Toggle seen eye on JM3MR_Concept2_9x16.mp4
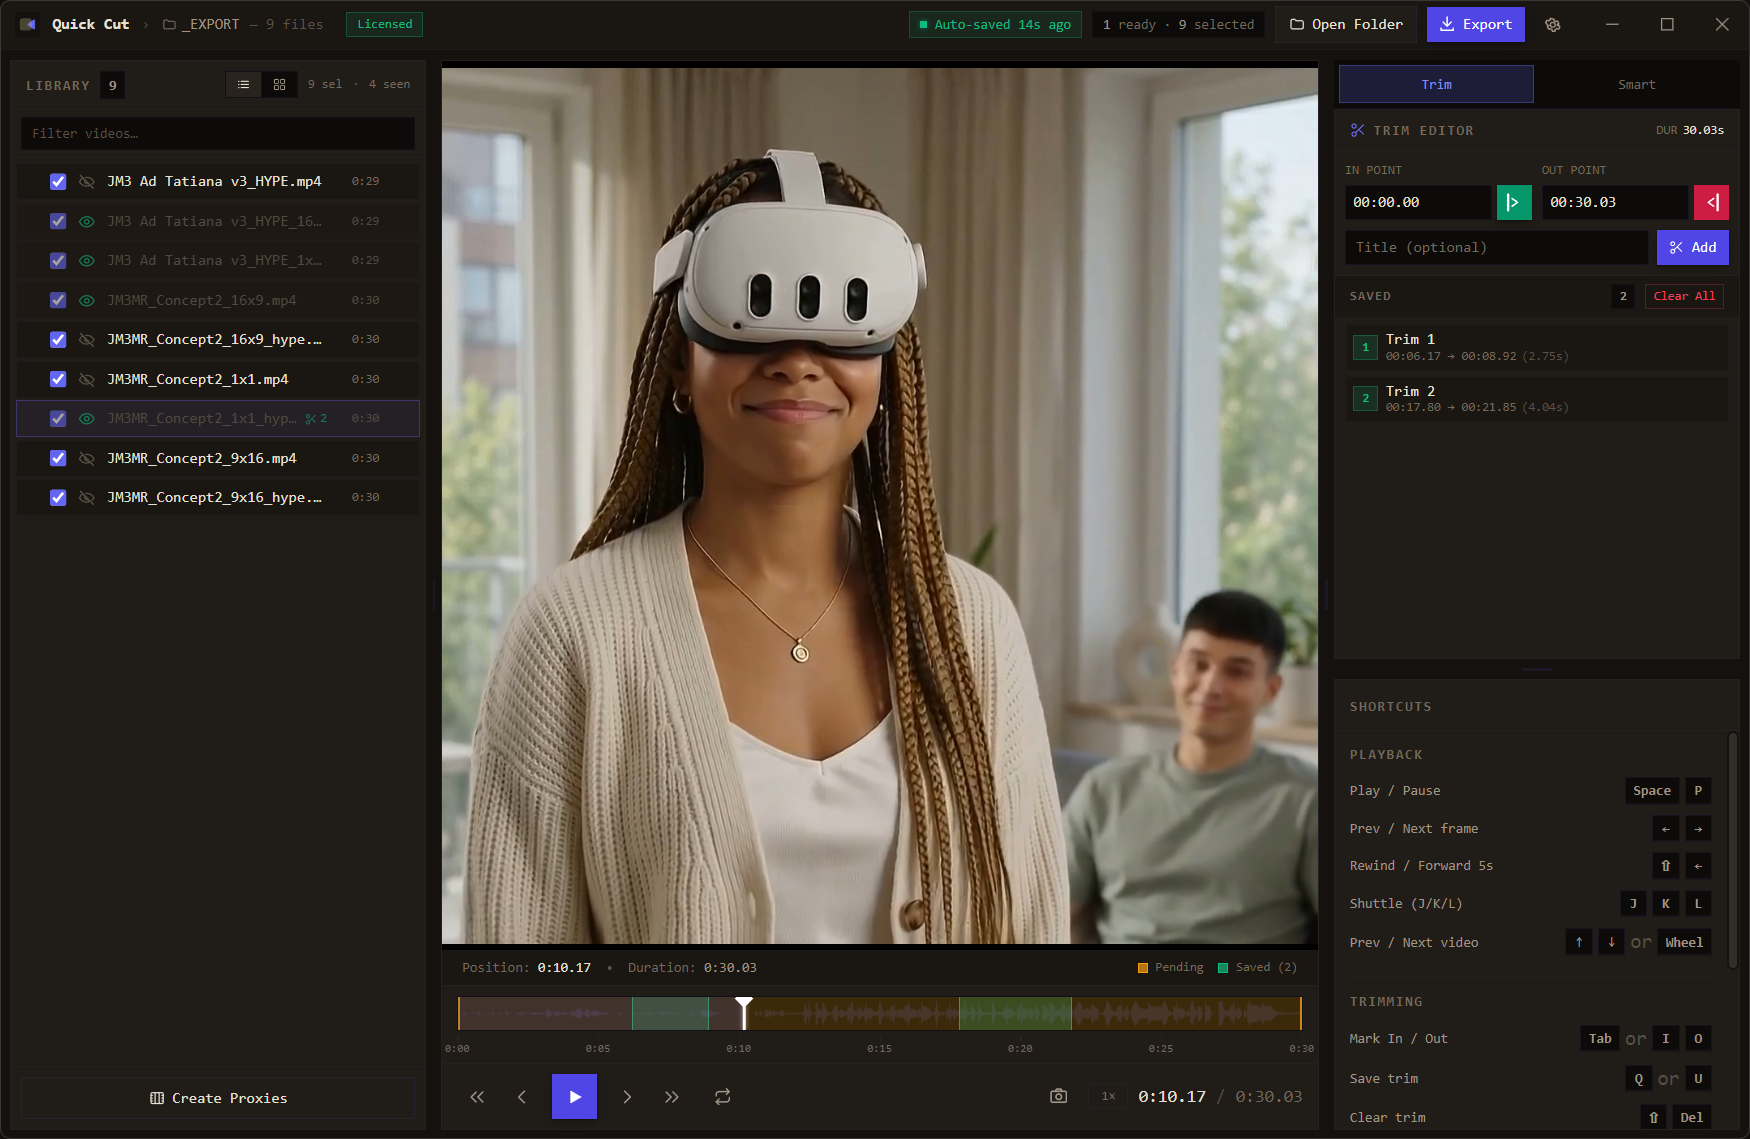This screenshot has height=1139, width=1750. coord(87,458)
